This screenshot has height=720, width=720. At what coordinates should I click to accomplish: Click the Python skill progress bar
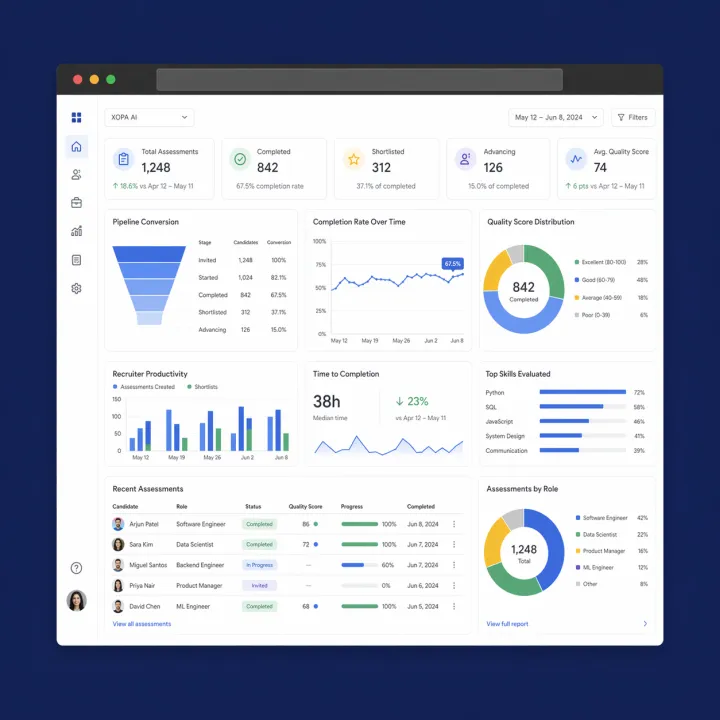583,392
